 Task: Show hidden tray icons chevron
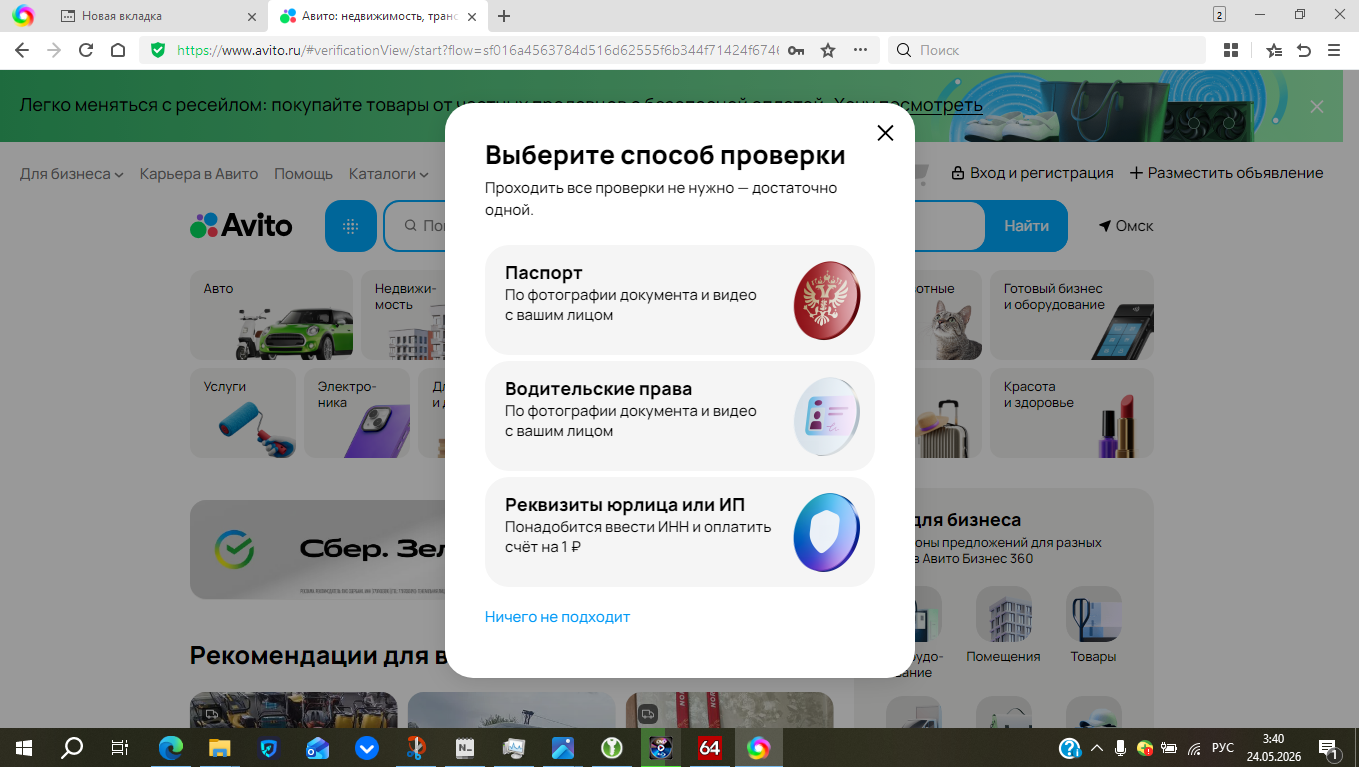pos(1097,747)
